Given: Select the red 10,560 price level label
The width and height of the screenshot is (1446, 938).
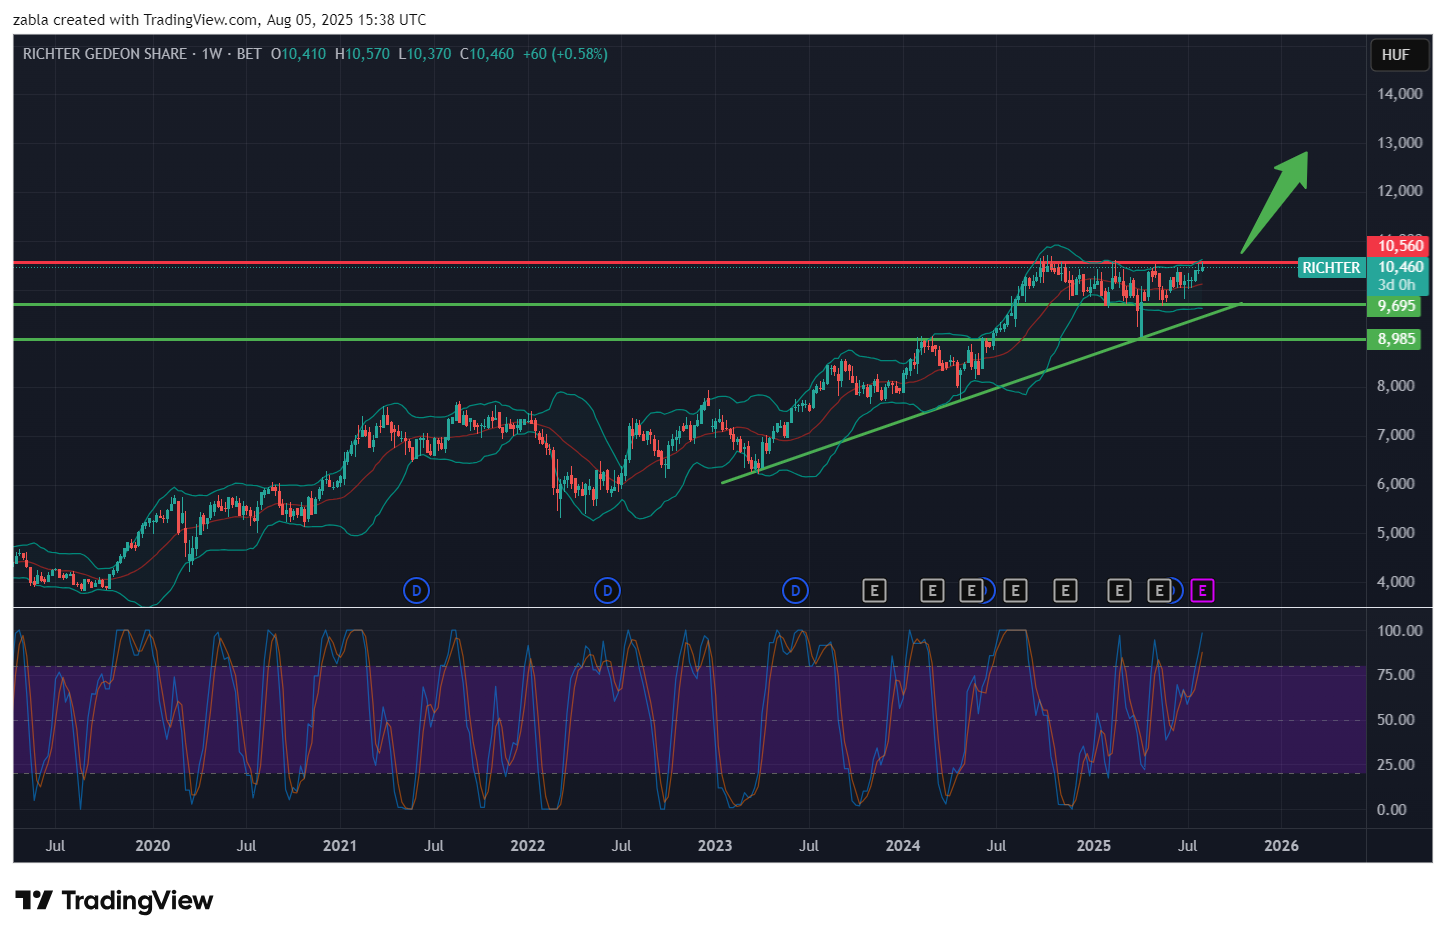Looking at the screenshot, I should coord(1399,246).
